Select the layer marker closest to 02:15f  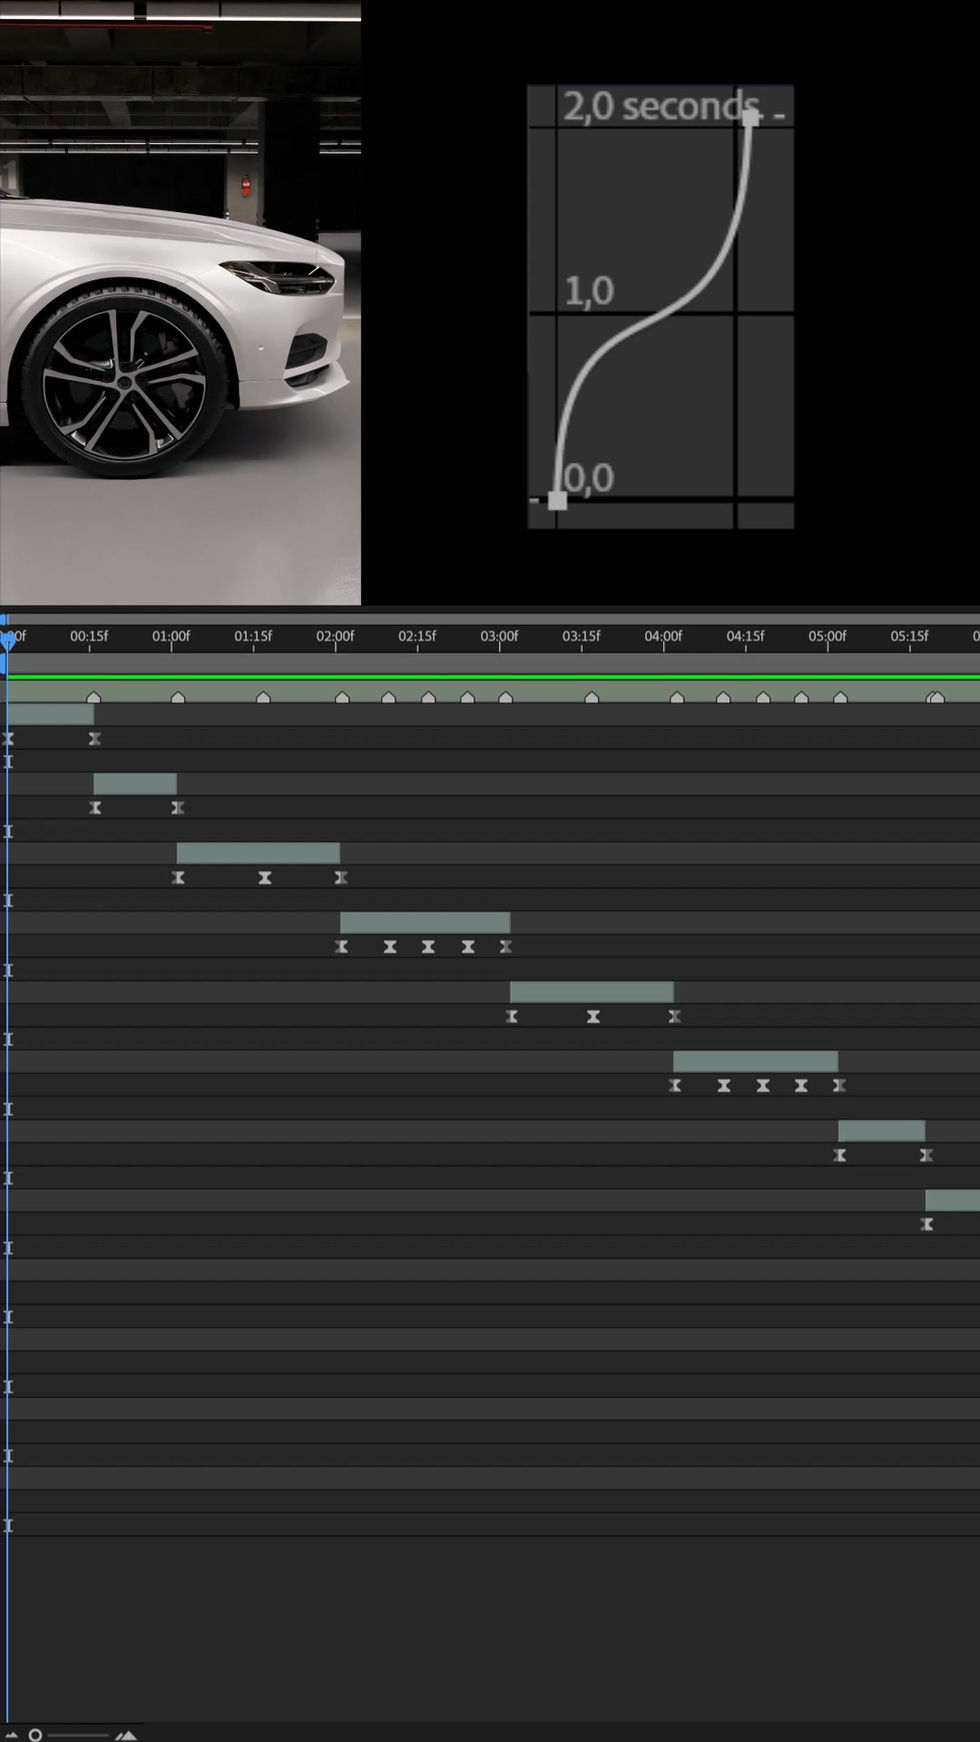pos(428,697)
